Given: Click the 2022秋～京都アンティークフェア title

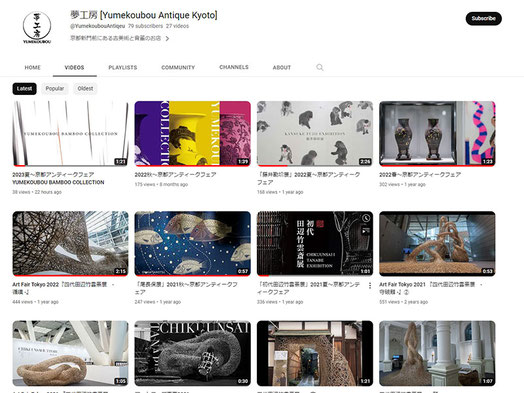Looking at the screenshot, I should click(175, 174).
